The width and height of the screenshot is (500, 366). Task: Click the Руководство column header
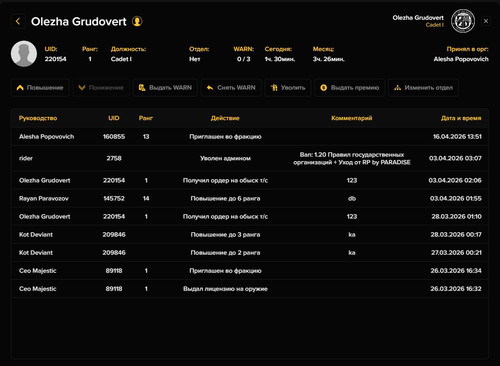pyautogui.click(x=38, y=118)
